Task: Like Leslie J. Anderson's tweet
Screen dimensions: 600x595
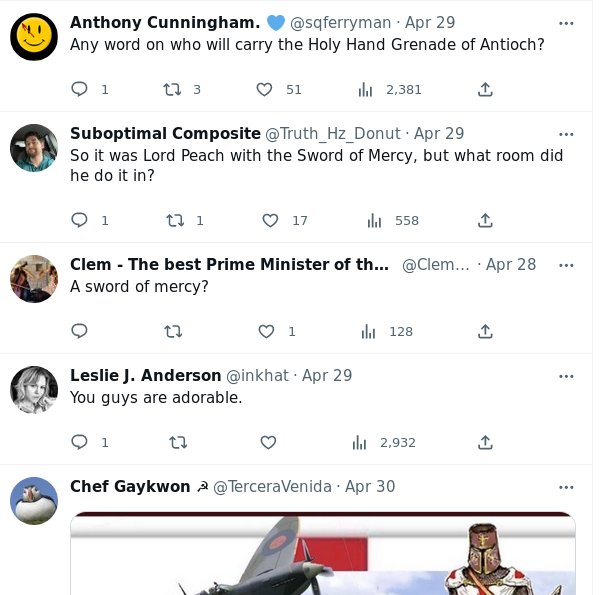Action: (268, 442)
